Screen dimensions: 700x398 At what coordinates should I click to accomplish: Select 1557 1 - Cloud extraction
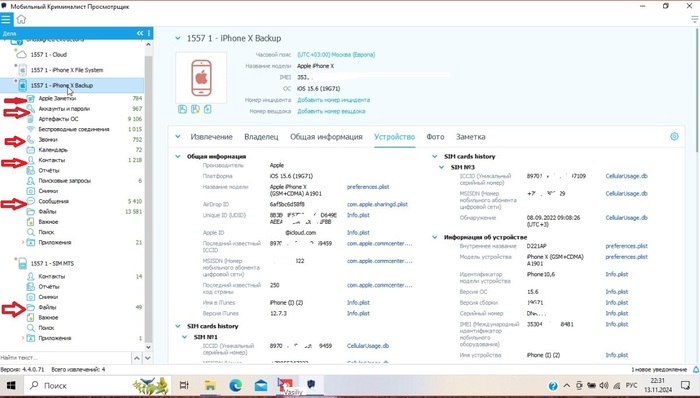click(x=49, y=54)
